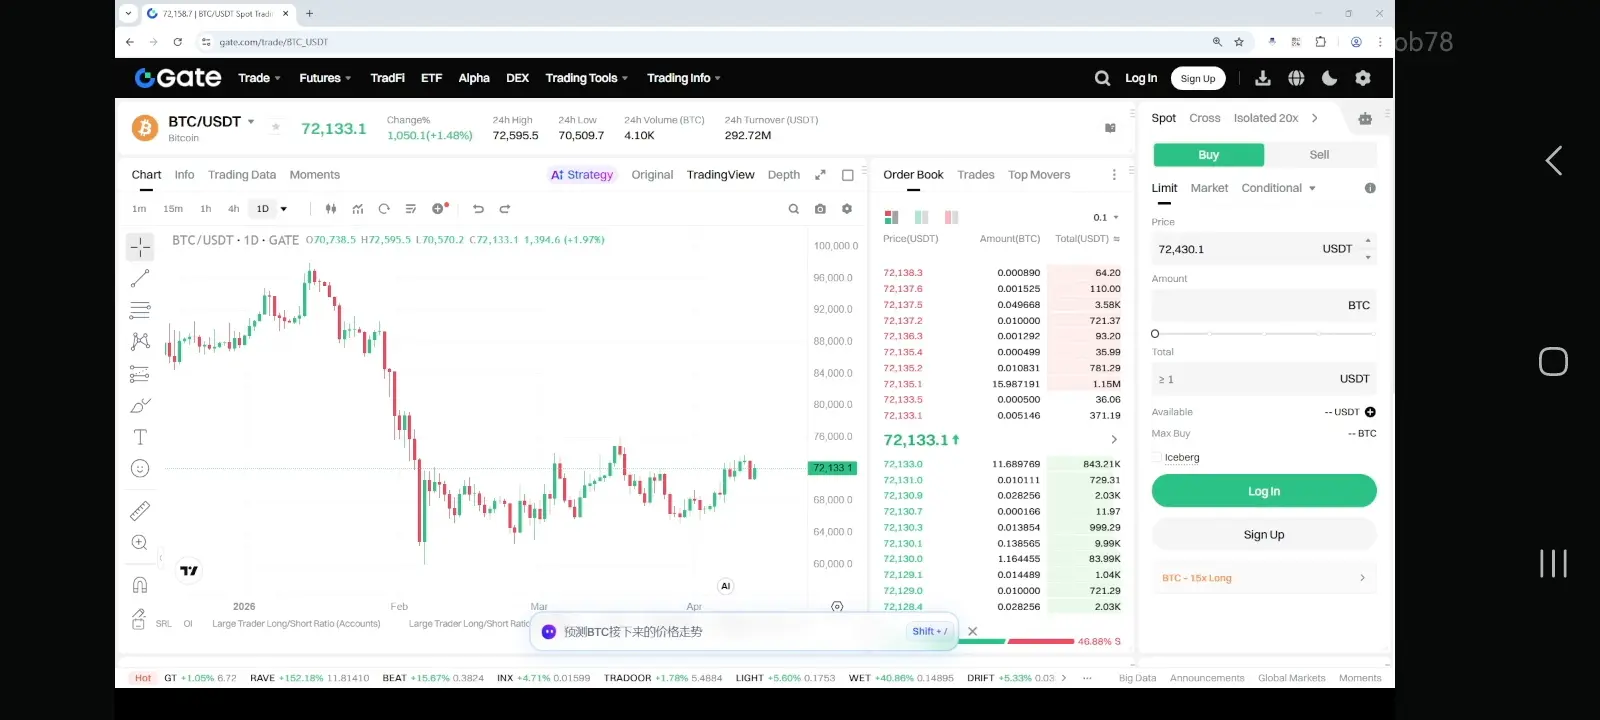This screenshot has height=720, width=1600.
Task: Expand the chart timeframe dropdown arrow
Action: 284,209
